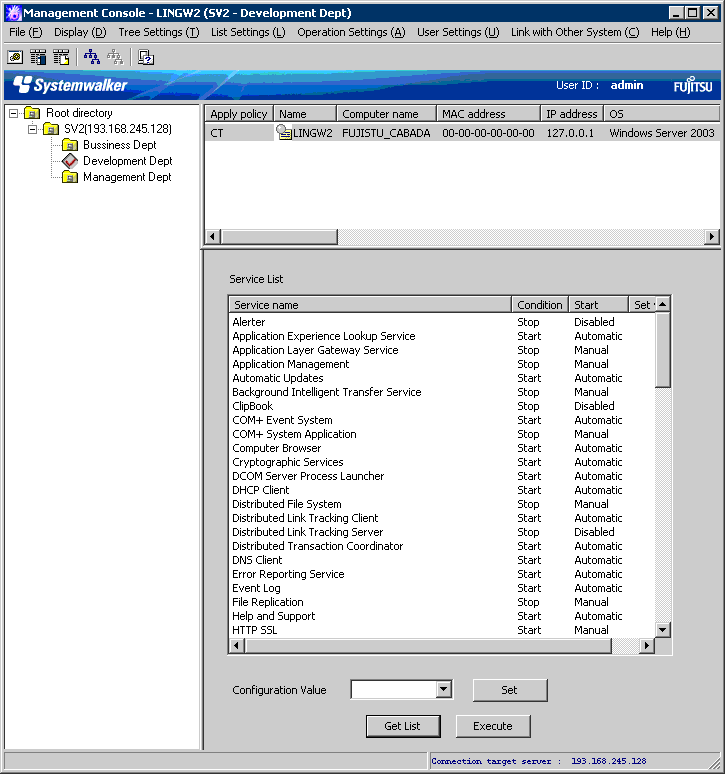Click the service list scroll left arrow
This screenshot has height=774, width=725.
click(237, 645)
